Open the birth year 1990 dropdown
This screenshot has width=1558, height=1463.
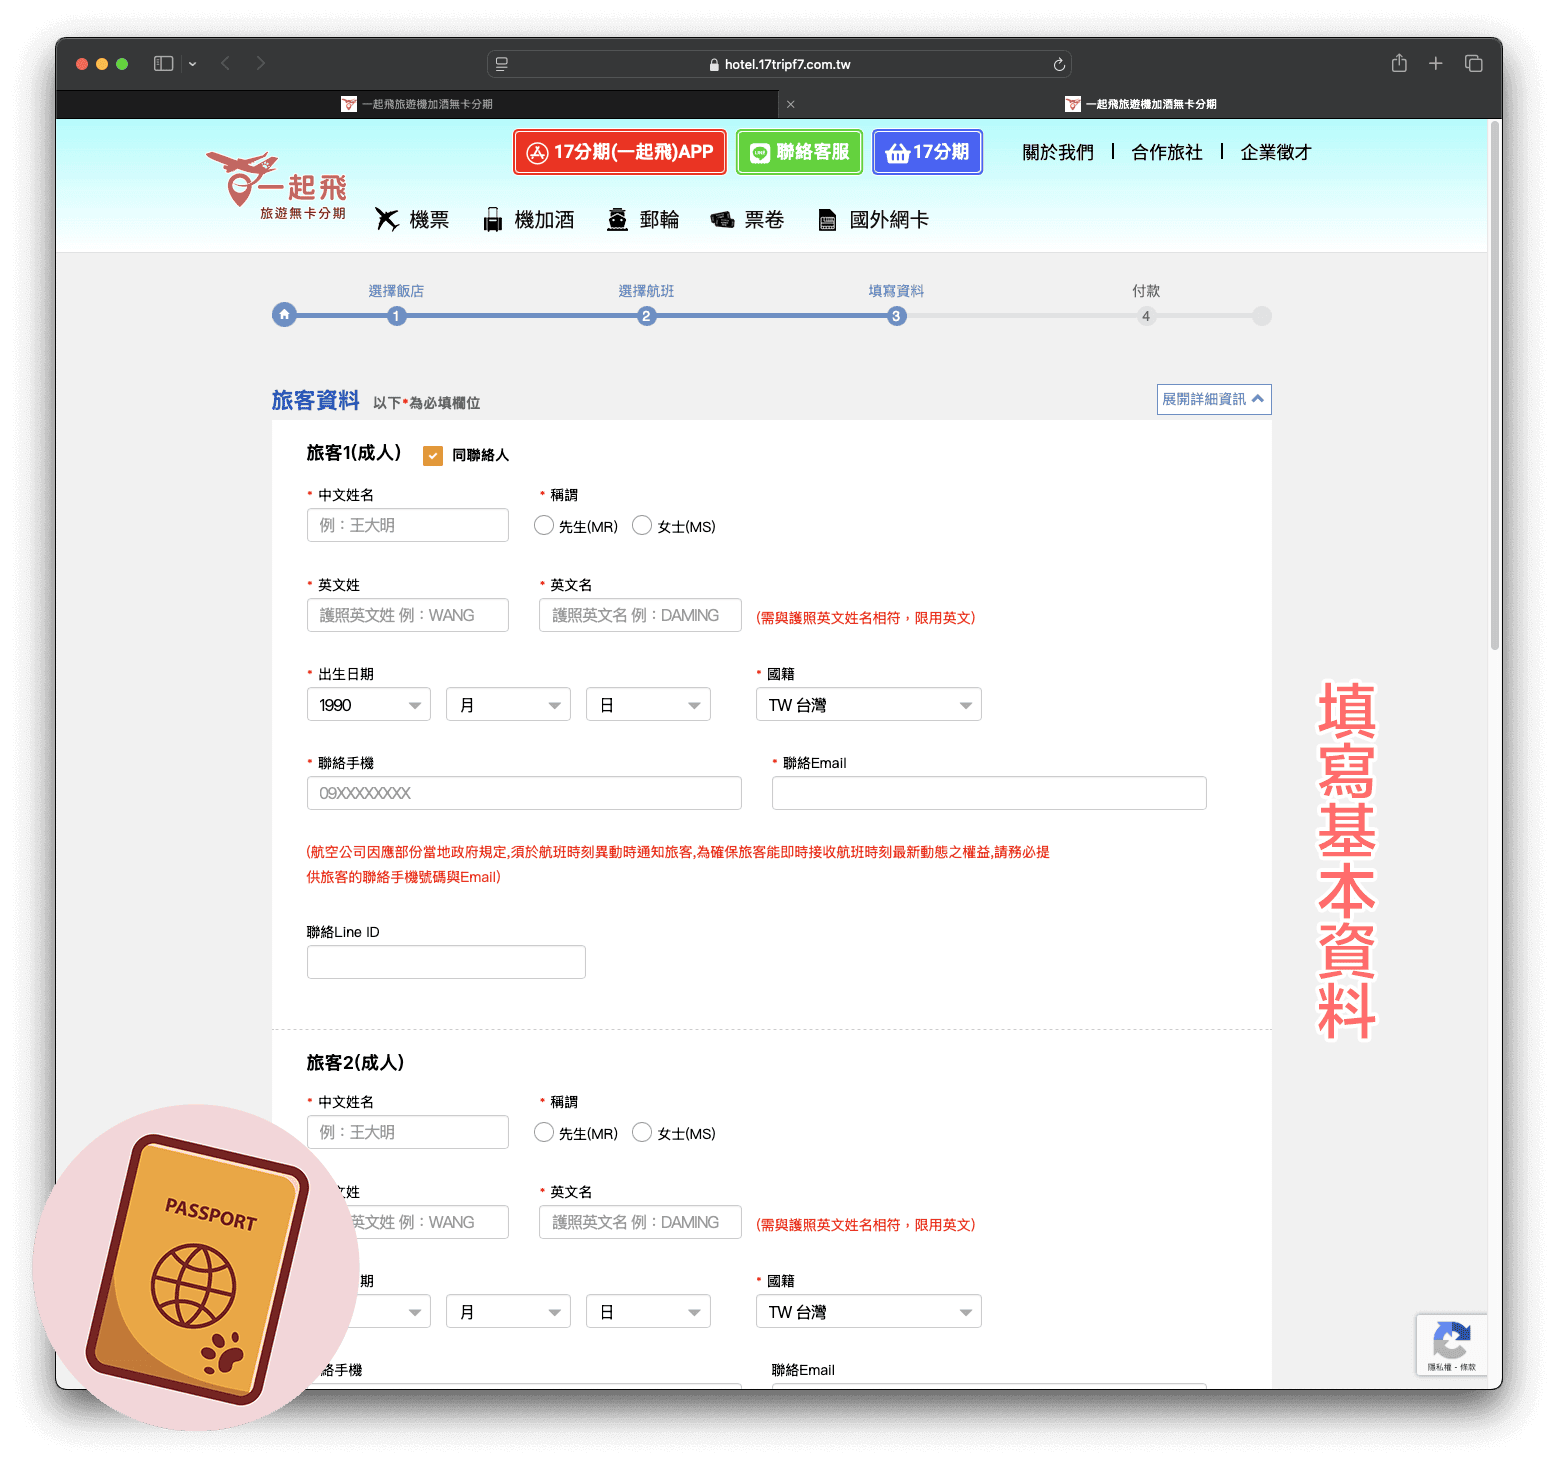click(368, 705)
